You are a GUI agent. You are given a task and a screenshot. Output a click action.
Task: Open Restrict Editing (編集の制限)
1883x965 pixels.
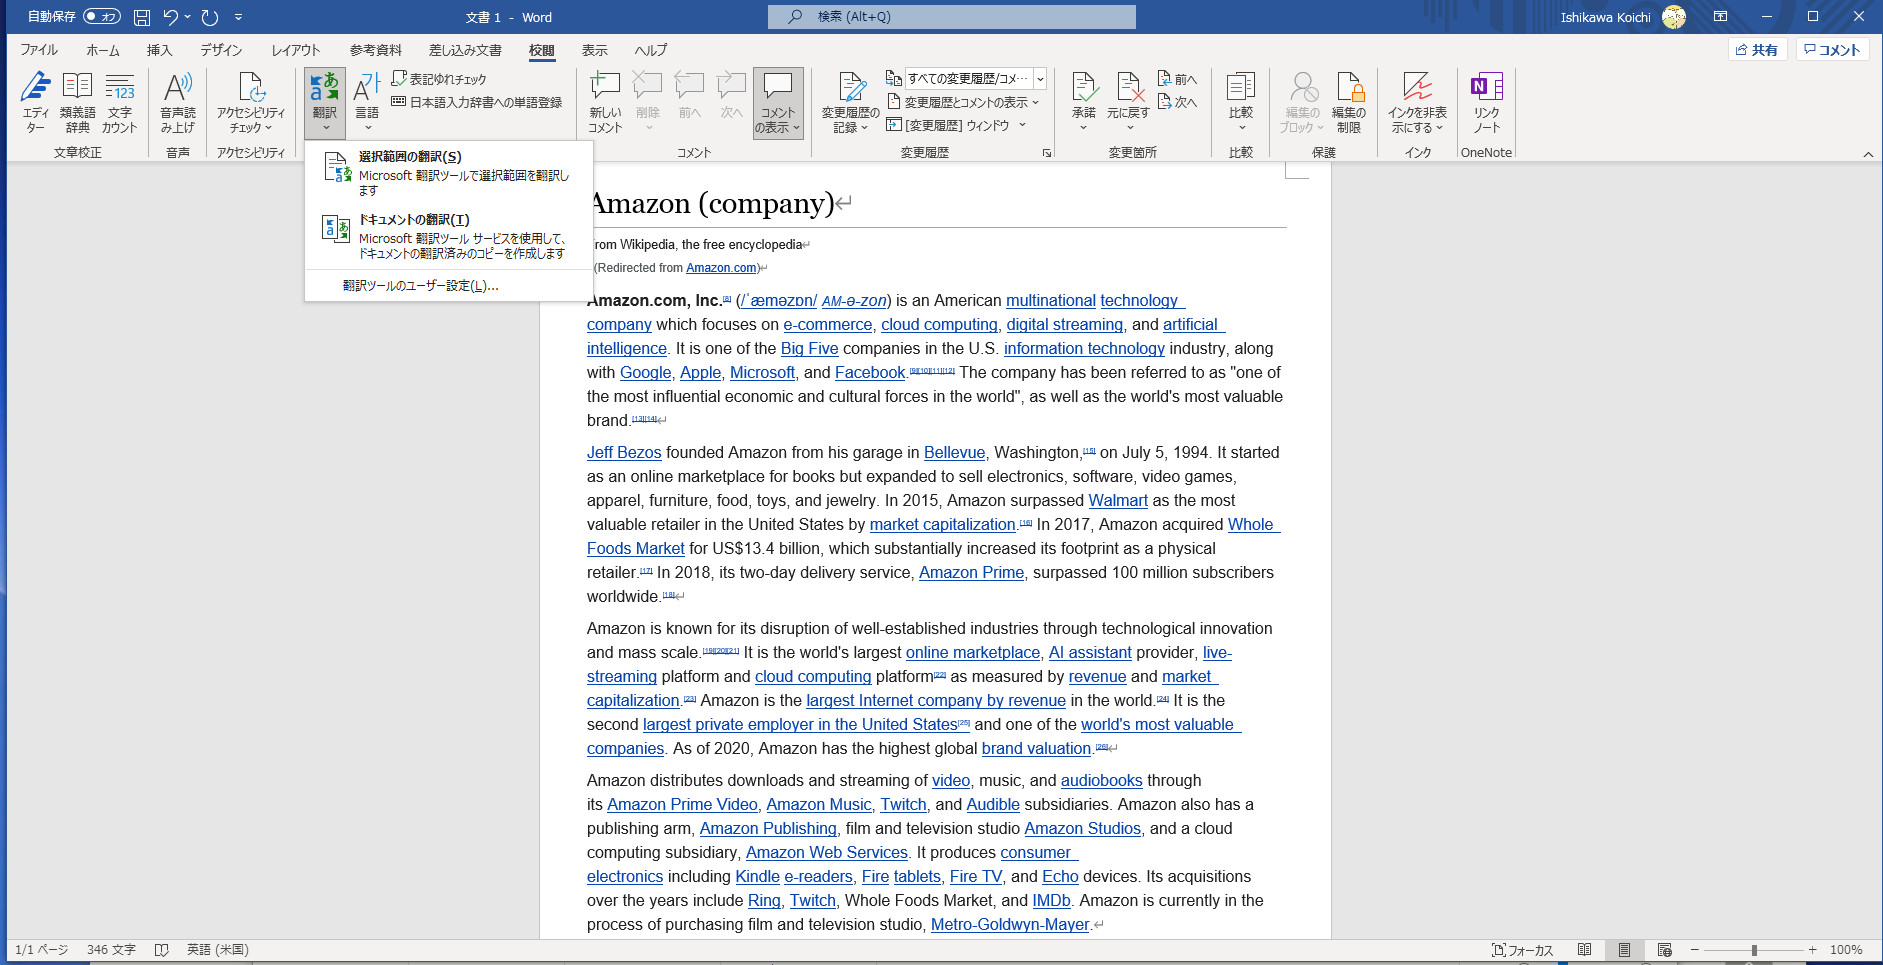(x=1349, y=102)
